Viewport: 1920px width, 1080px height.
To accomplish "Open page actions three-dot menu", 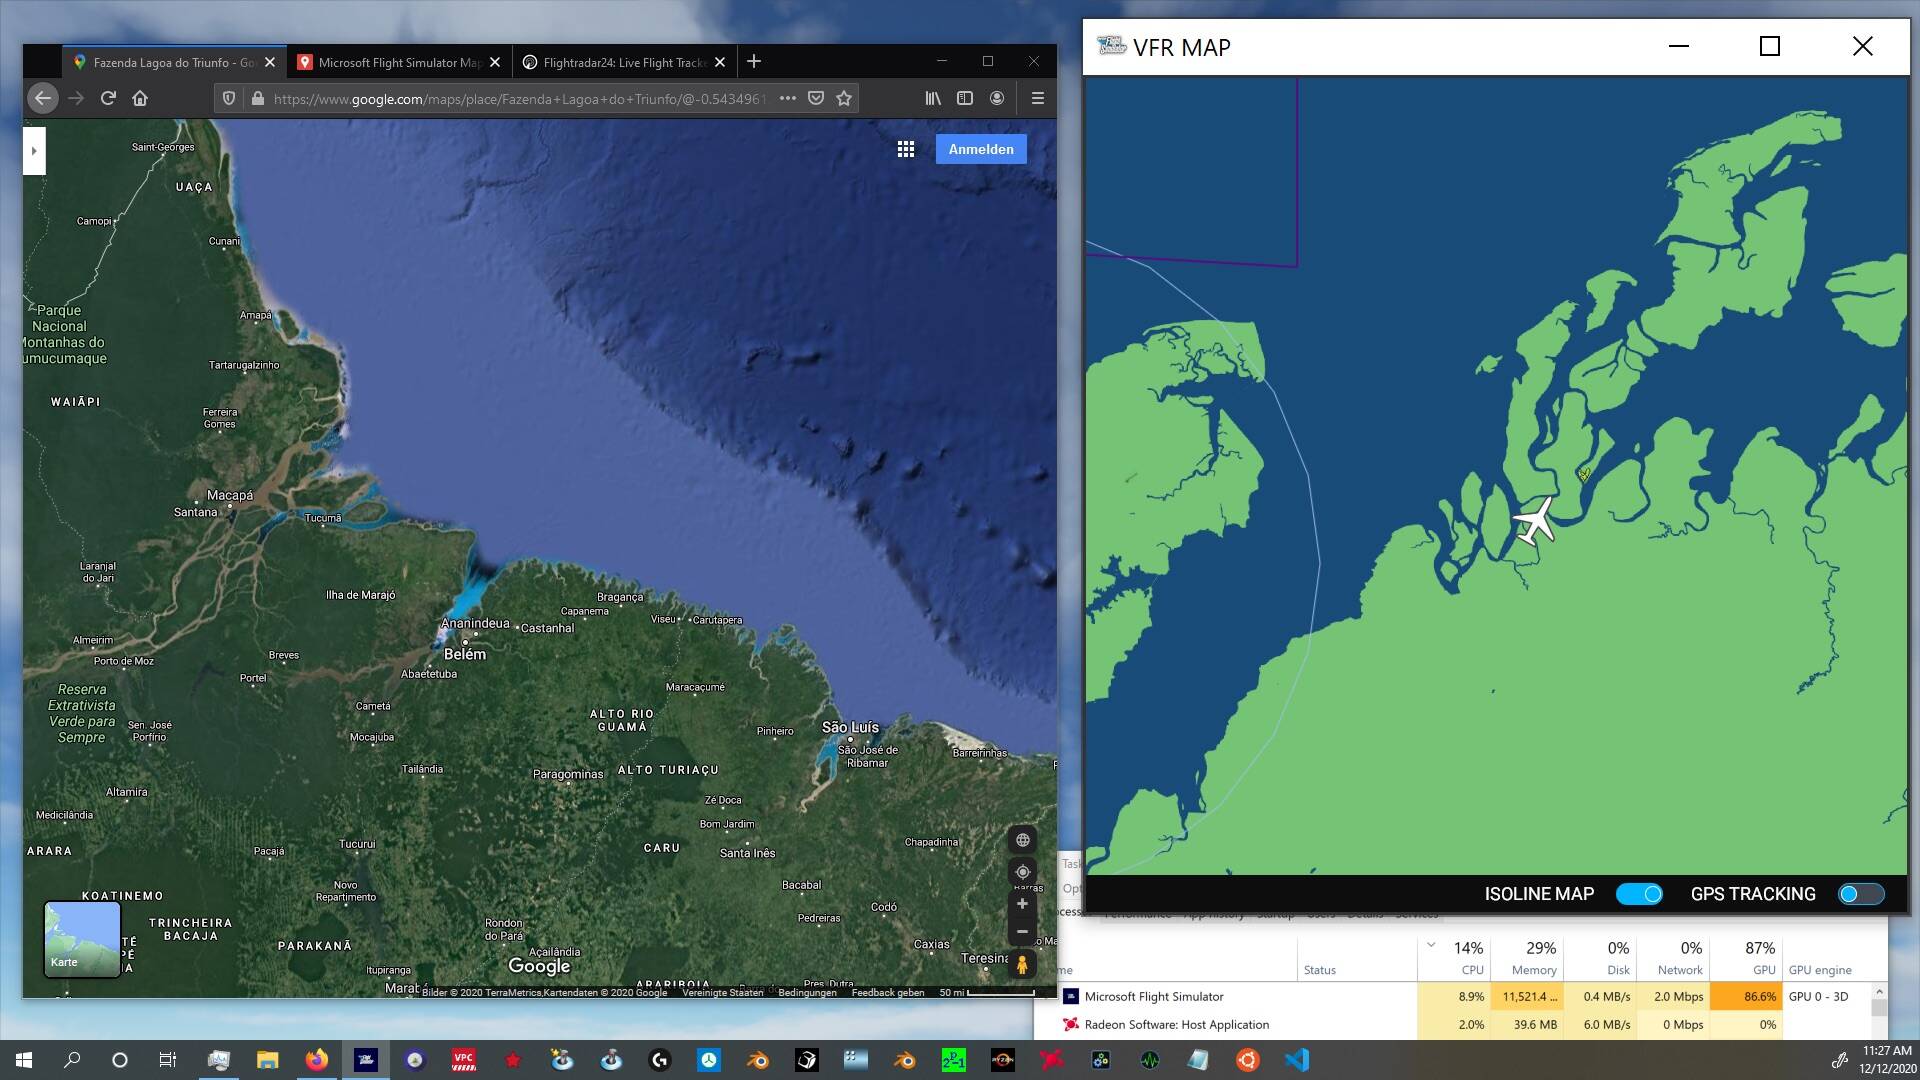I will click(x=788, y=98).
